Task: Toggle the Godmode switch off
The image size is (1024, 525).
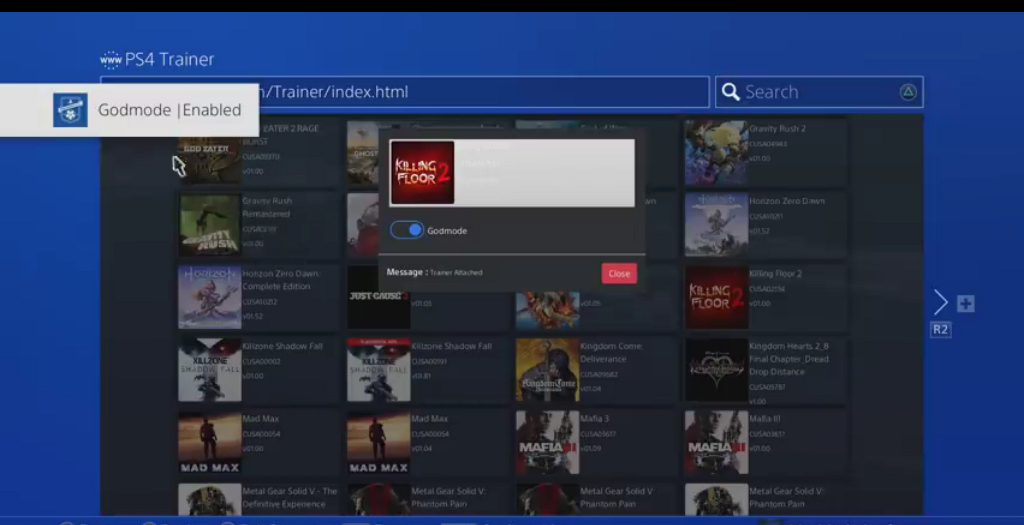Action: tap(408, 230)
